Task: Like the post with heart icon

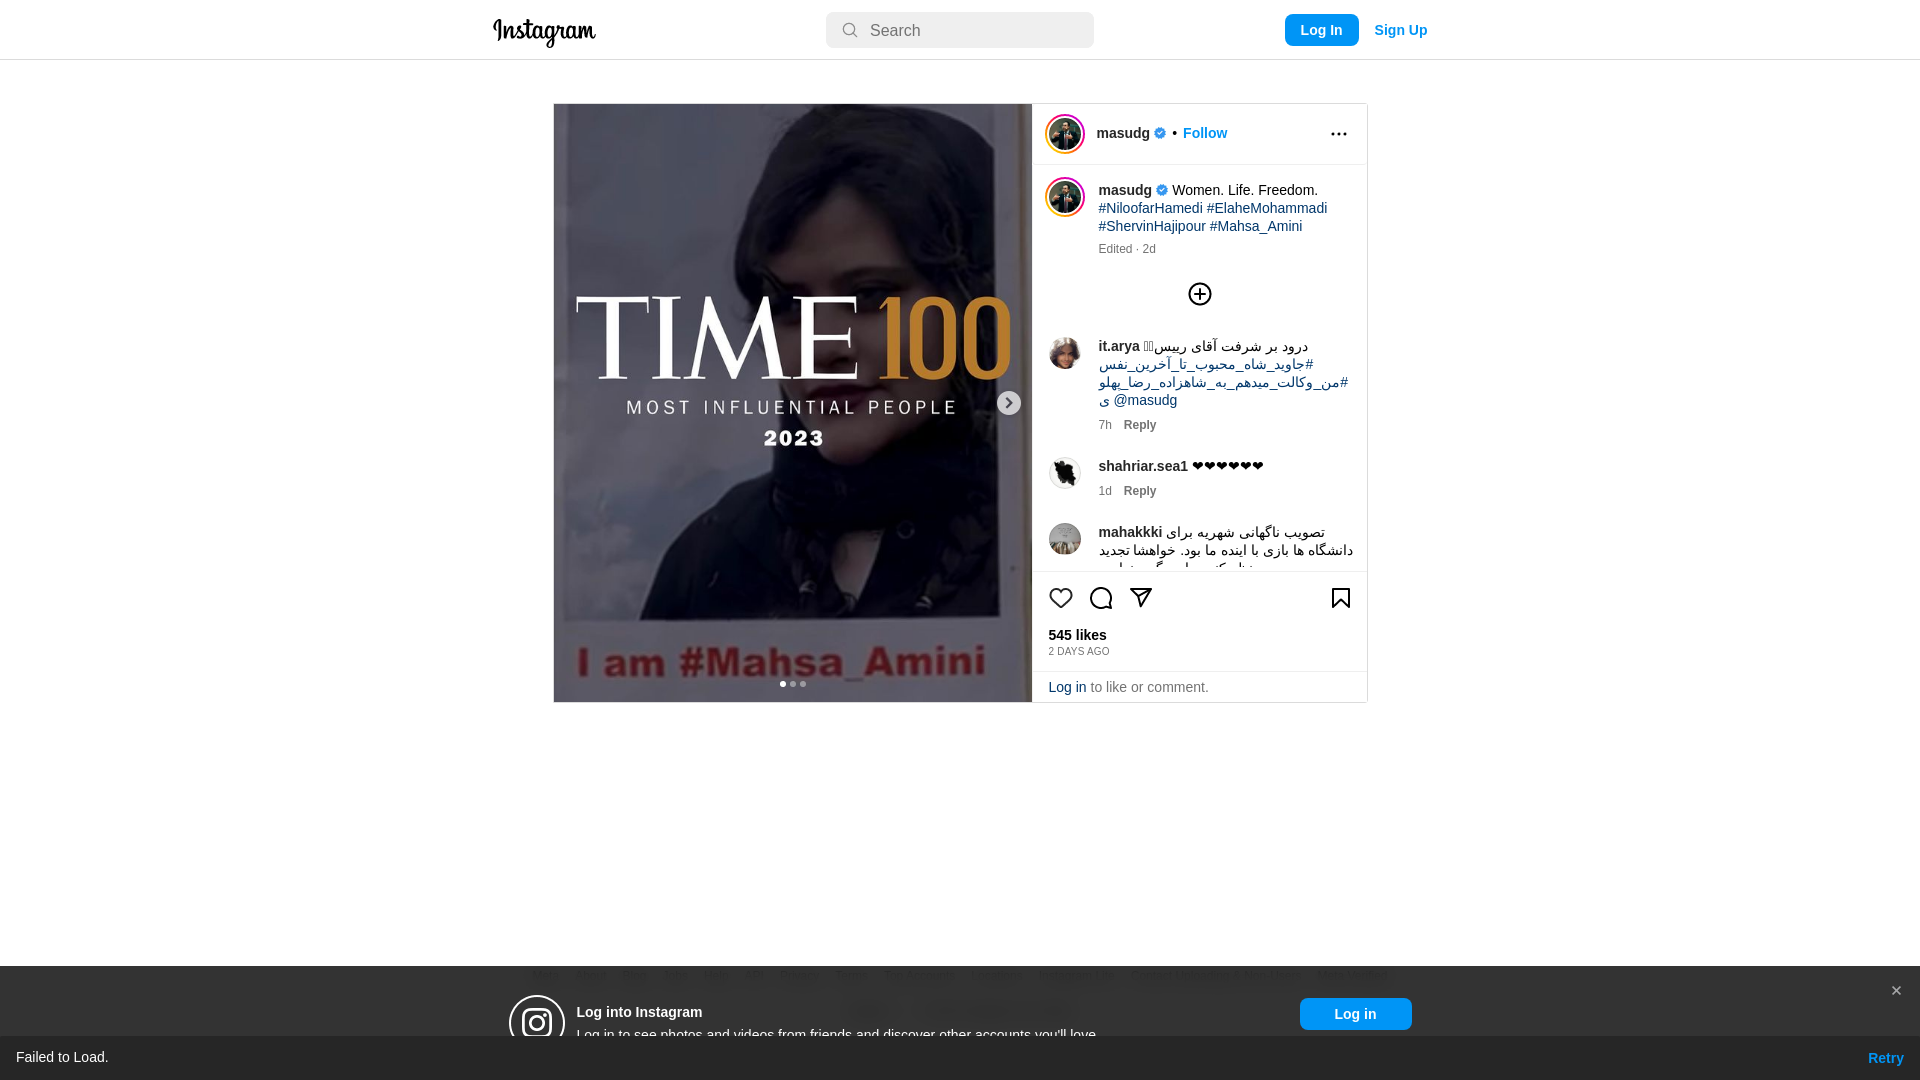Action: pyautogui.click(x=1060, y=598)
